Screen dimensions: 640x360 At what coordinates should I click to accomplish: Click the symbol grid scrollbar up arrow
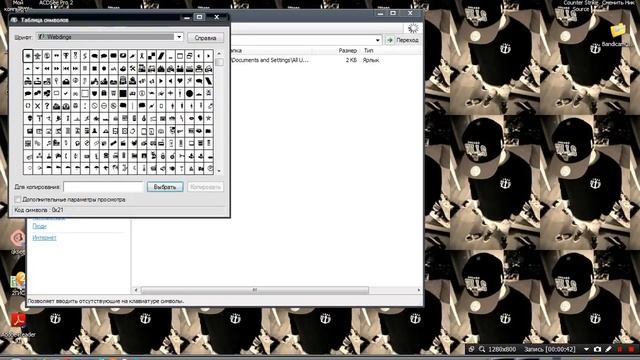[x=219, y=53]
